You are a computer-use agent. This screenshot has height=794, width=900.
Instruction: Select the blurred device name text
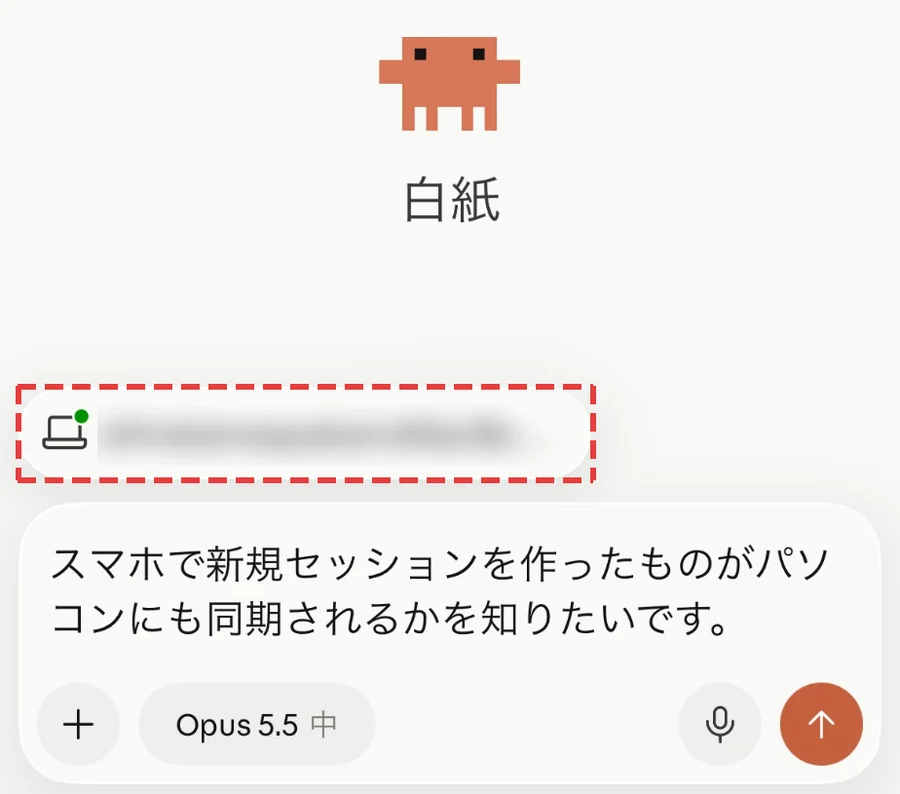pos(310,433)
